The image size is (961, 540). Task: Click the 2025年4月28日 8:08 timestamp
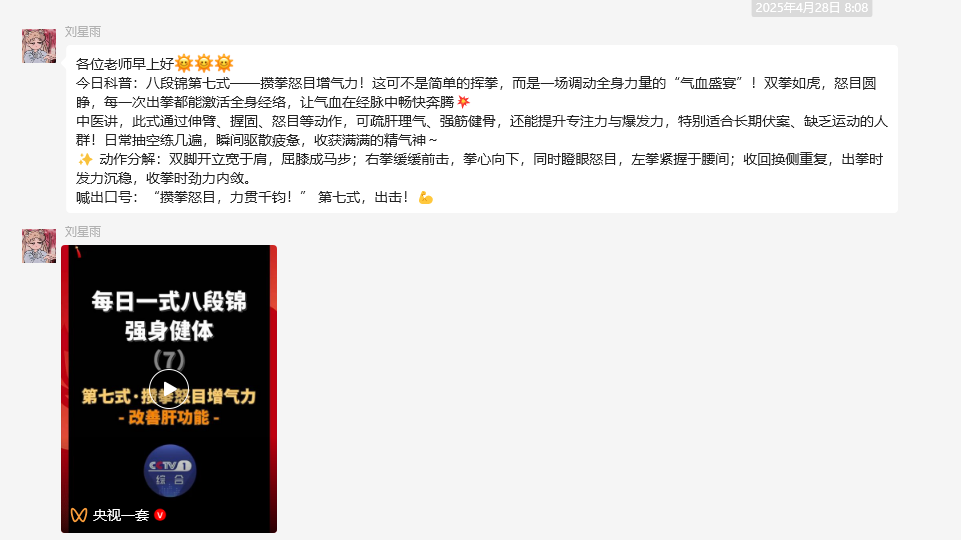pos(811,7)
